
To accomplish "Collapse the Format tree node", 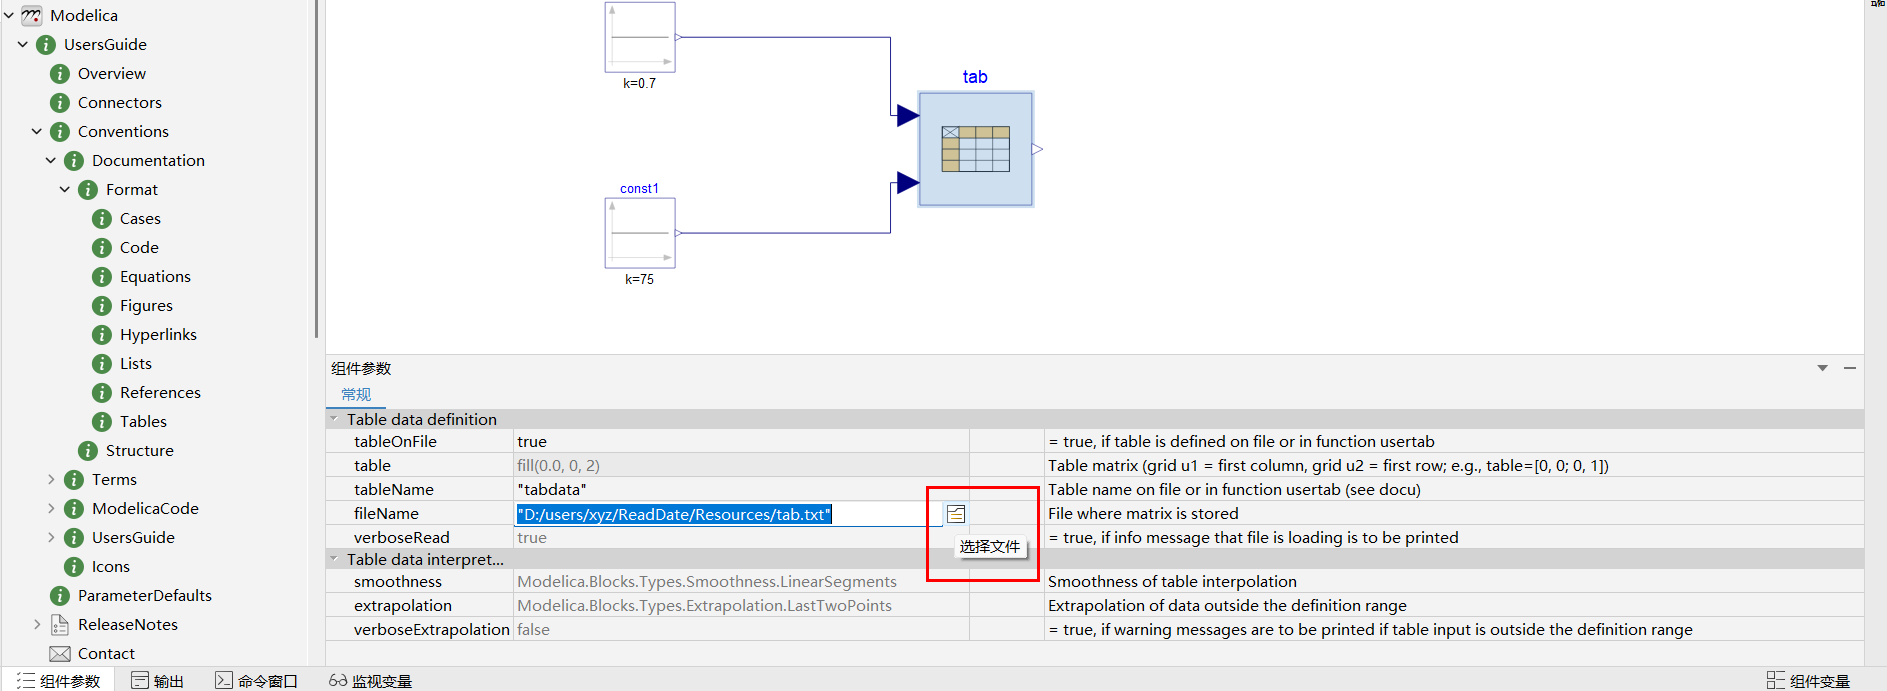I will 65,190.
